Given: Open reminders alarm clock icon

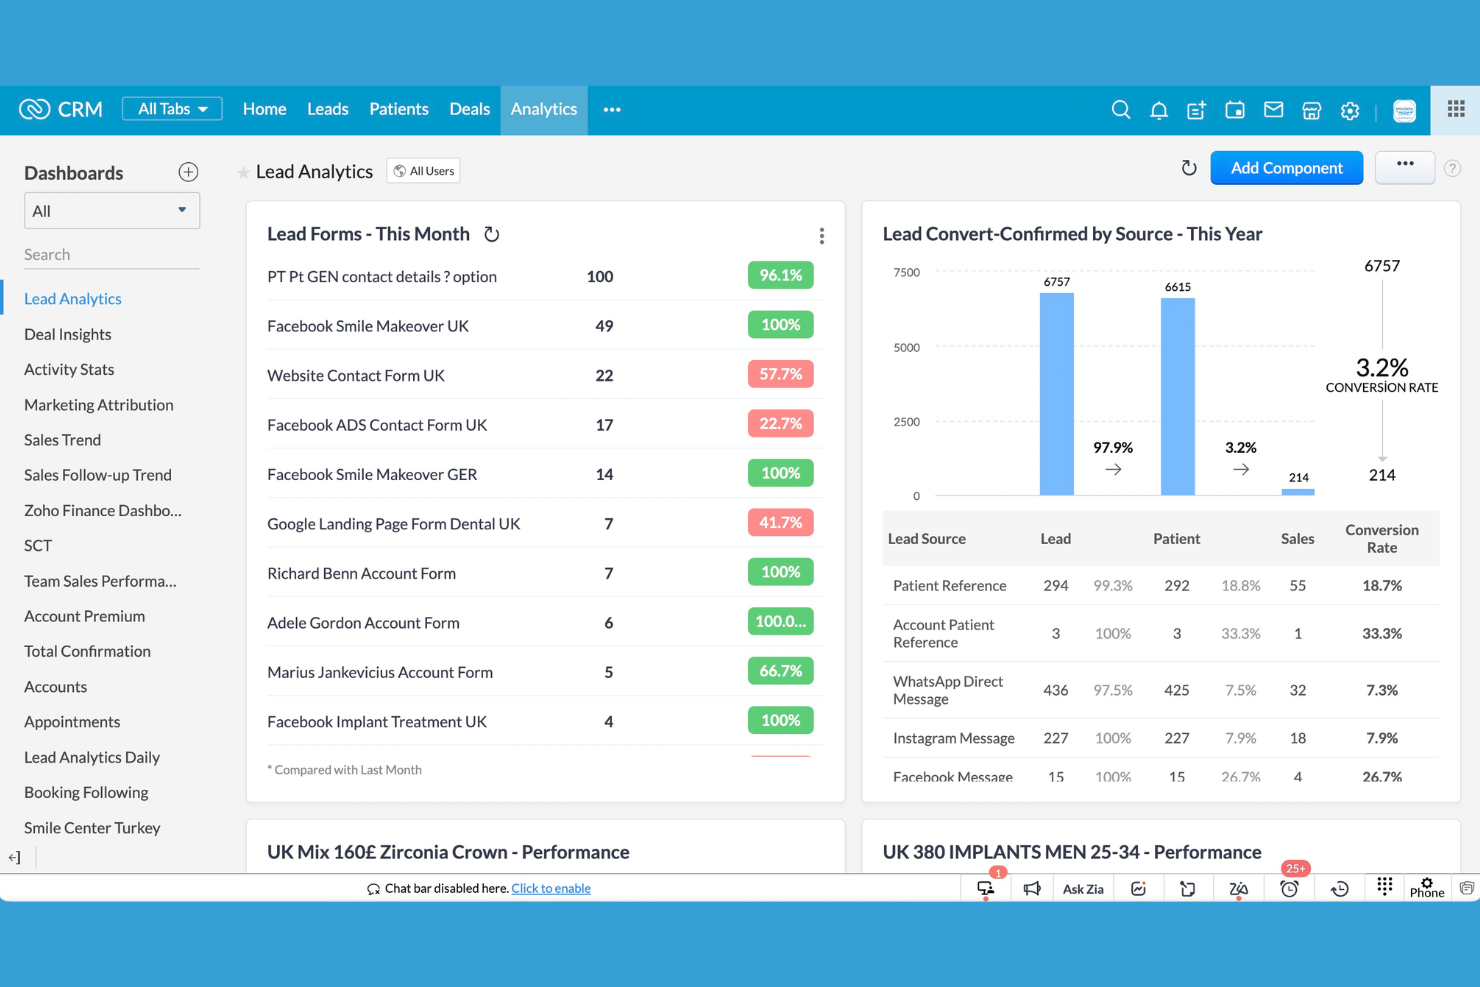Looking at the screenshot, I should coord(1289,888).
